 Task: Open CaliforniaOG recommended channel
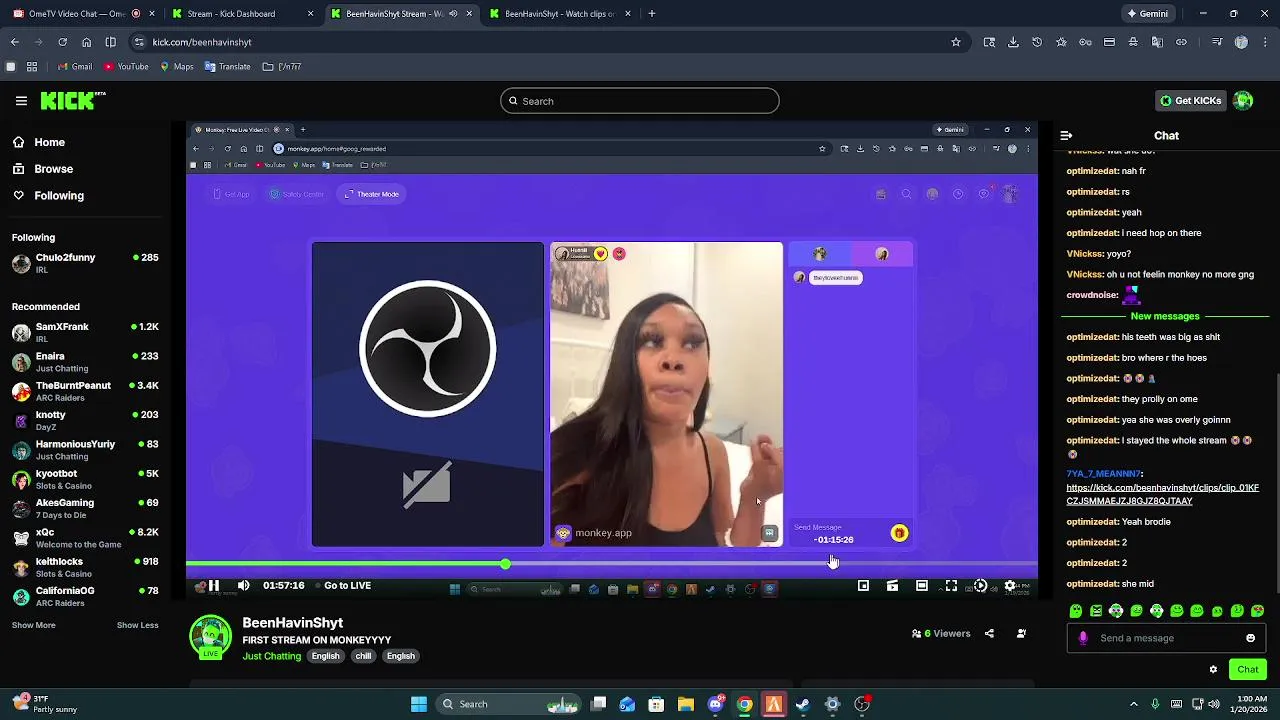[x=85, y=596]
